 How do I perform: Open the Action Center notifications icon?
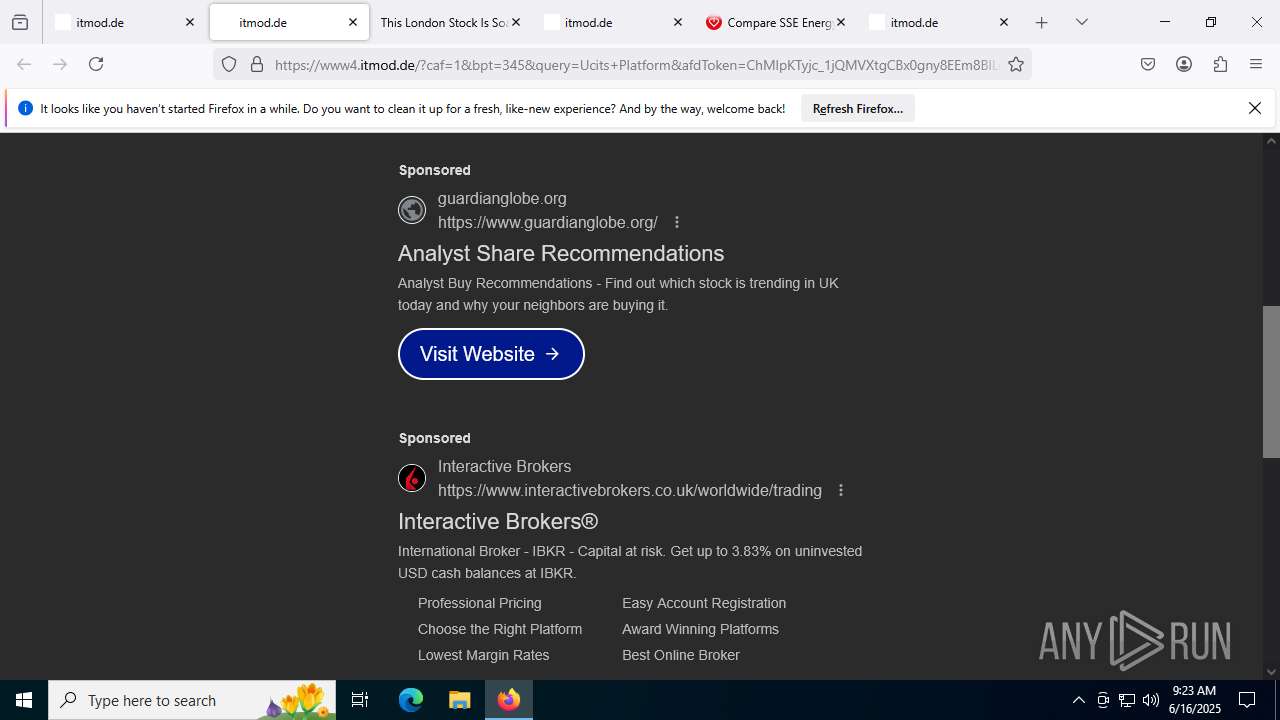point(1247,700)
